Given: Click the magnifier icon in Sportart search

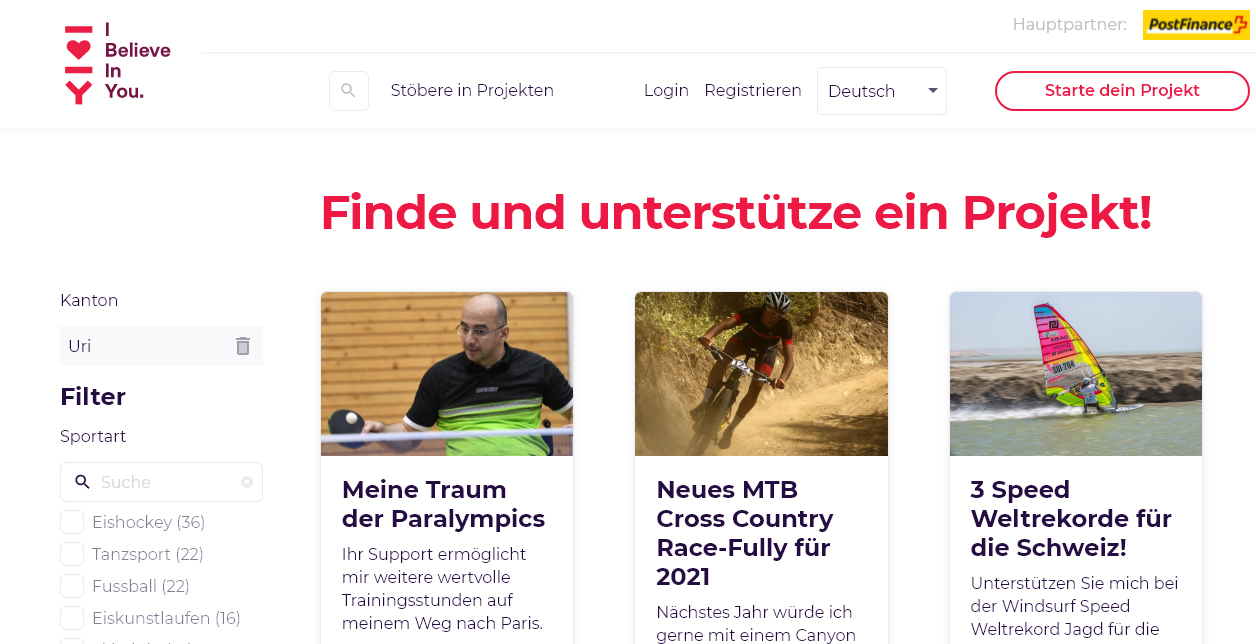Looking at the screenshot, I should pyautogui.click(x=82, y=482).
